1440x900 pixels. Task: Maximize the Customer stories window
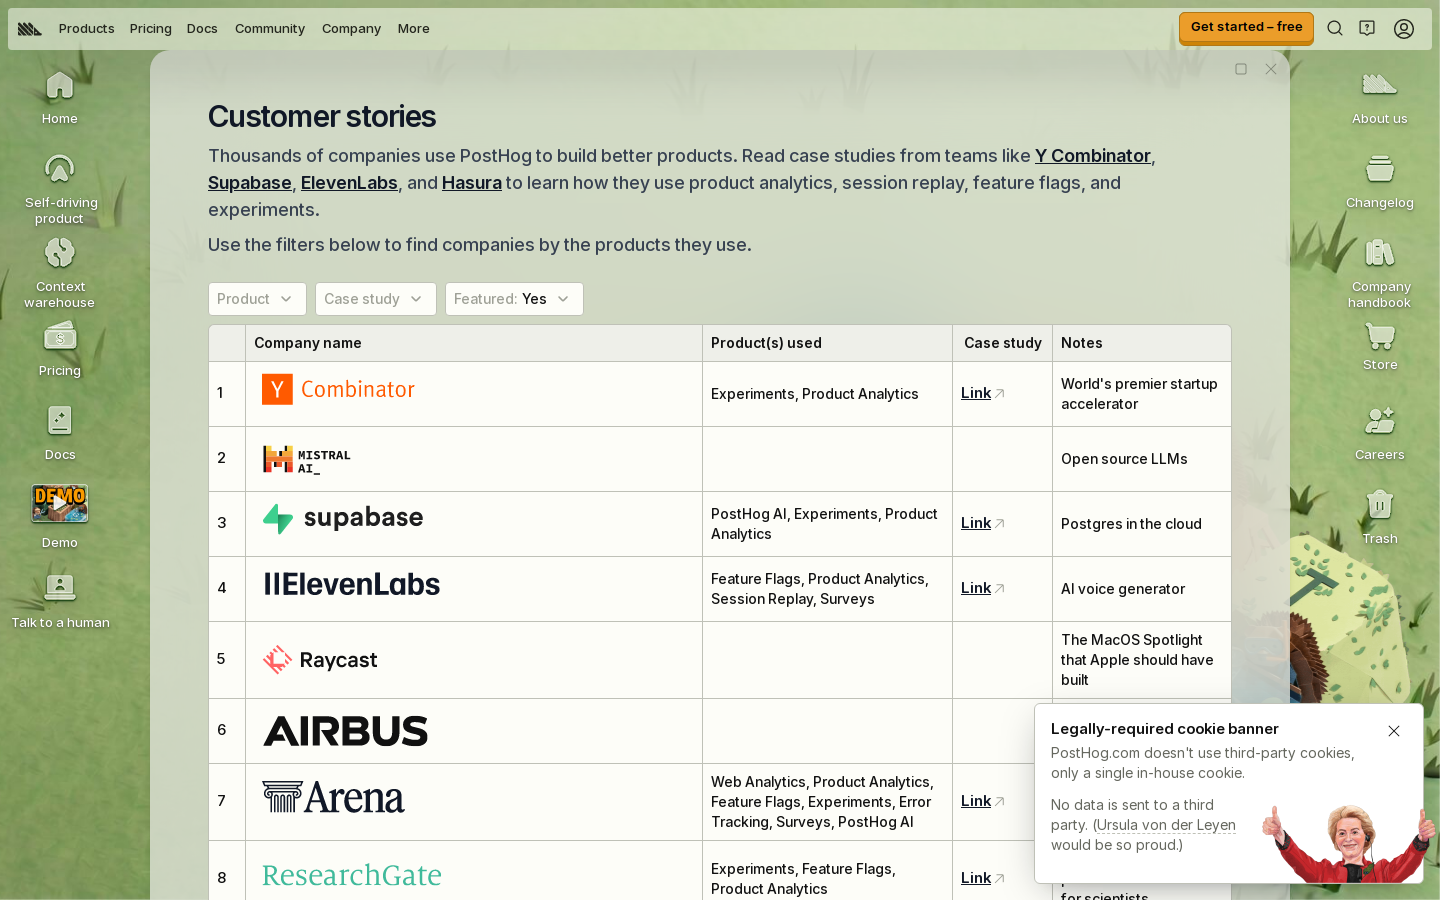pyautogui.click(x=1241, y=69)
